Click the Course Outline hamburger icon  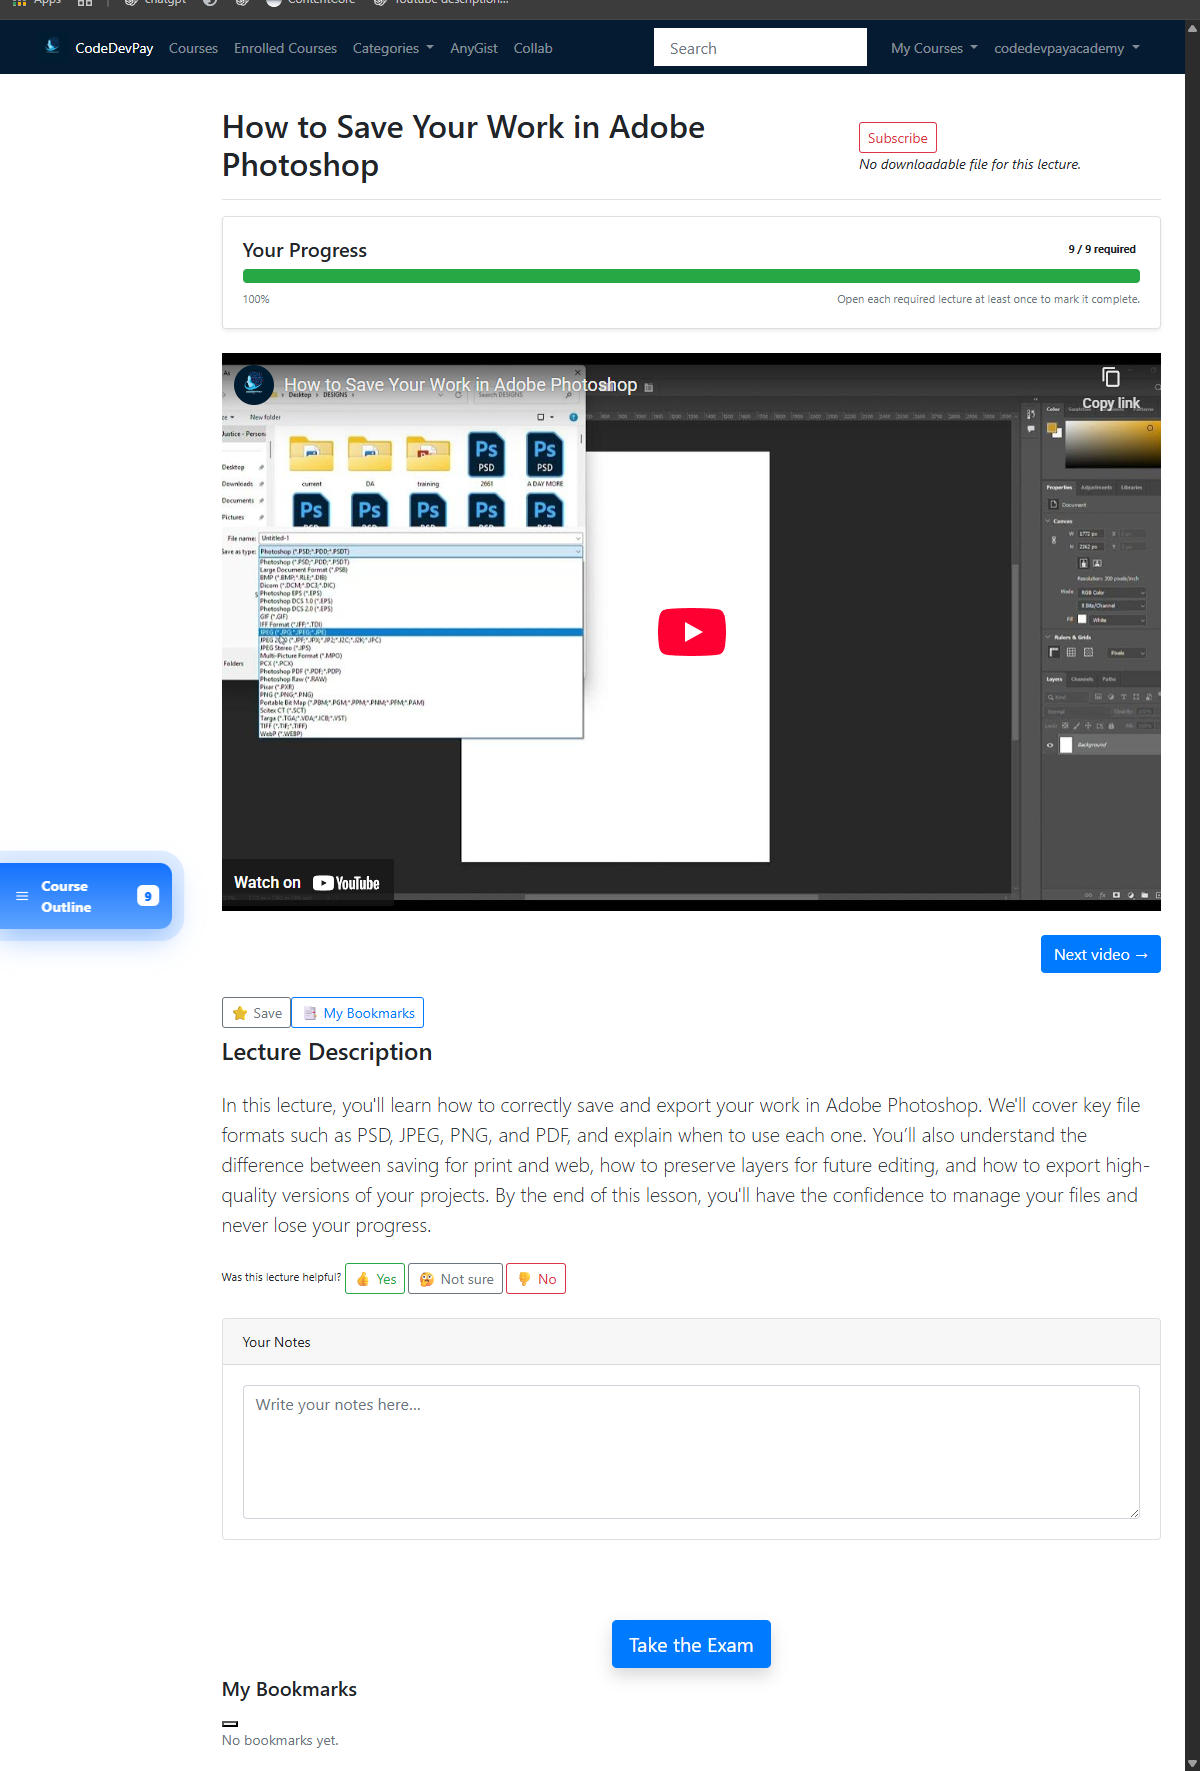pyautogui.click(x=22, y=896)
